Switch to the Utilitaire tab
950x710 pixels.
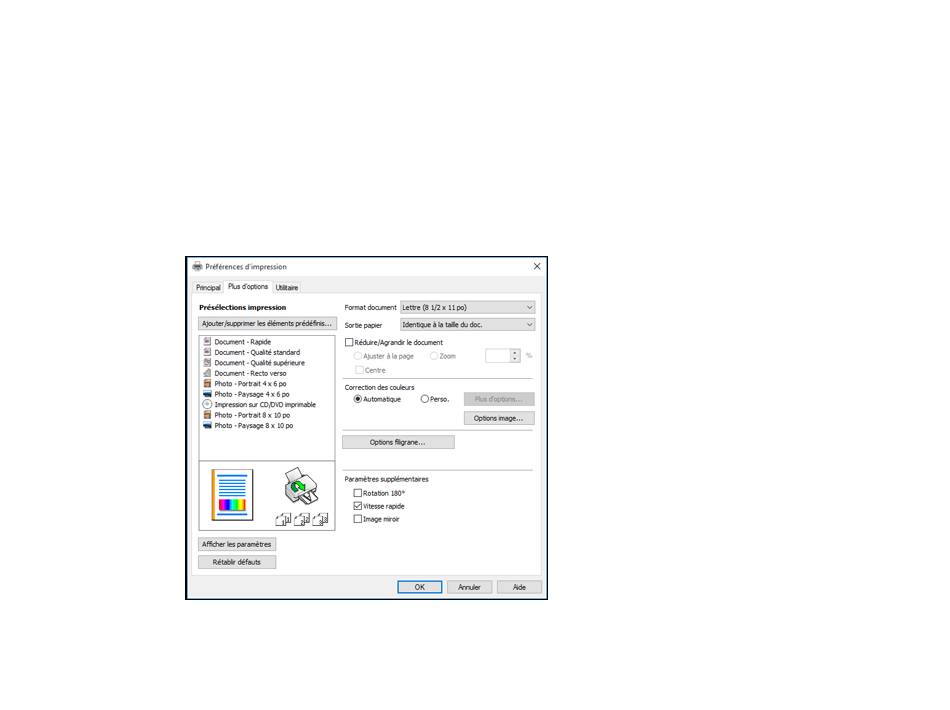[x=287, y=288]
